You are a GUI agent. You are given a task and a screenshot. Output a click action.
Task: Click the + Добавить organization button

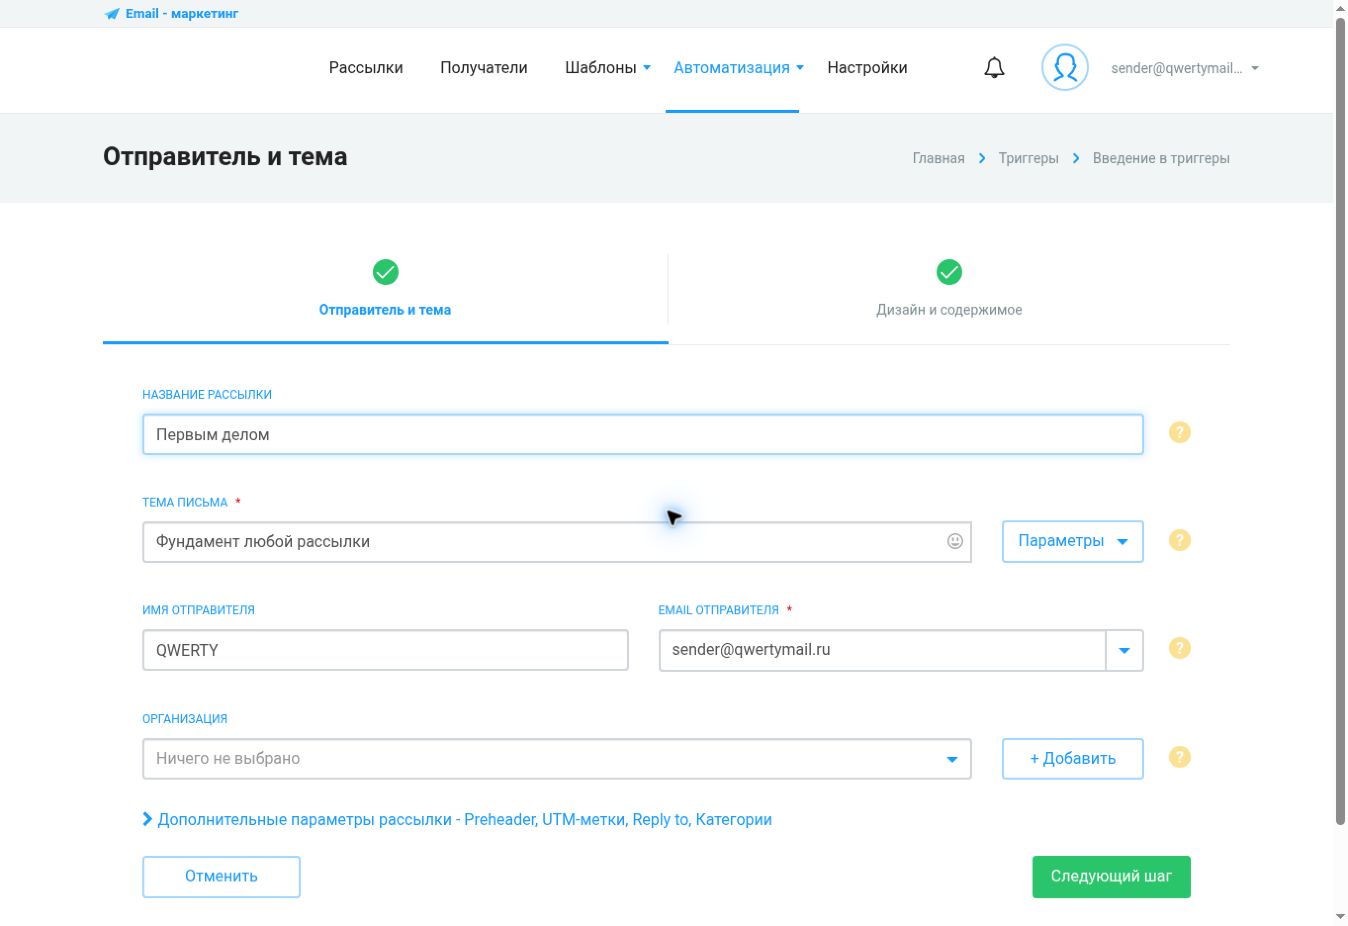coord(1073,759)
